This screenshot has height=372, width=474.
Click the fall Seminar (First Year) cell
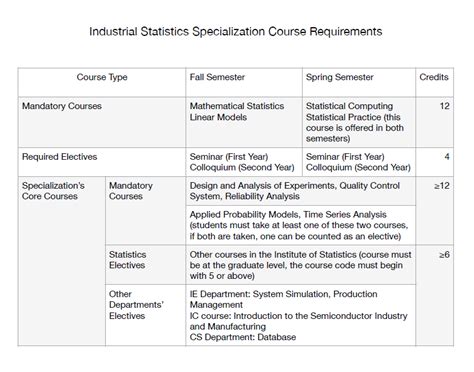(244, 162)
